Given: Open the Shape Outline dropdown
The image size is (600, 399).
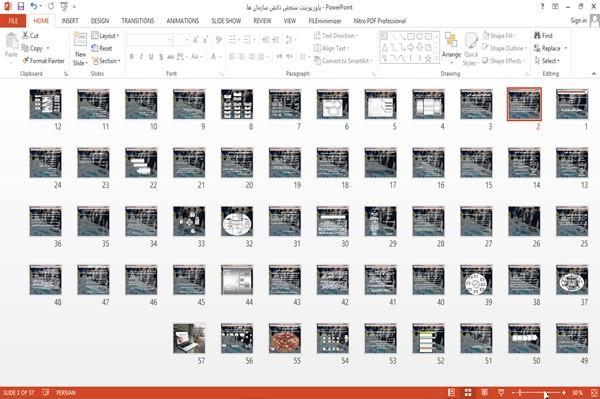Looking at the screenshot, I should click(x=504, y=48).
